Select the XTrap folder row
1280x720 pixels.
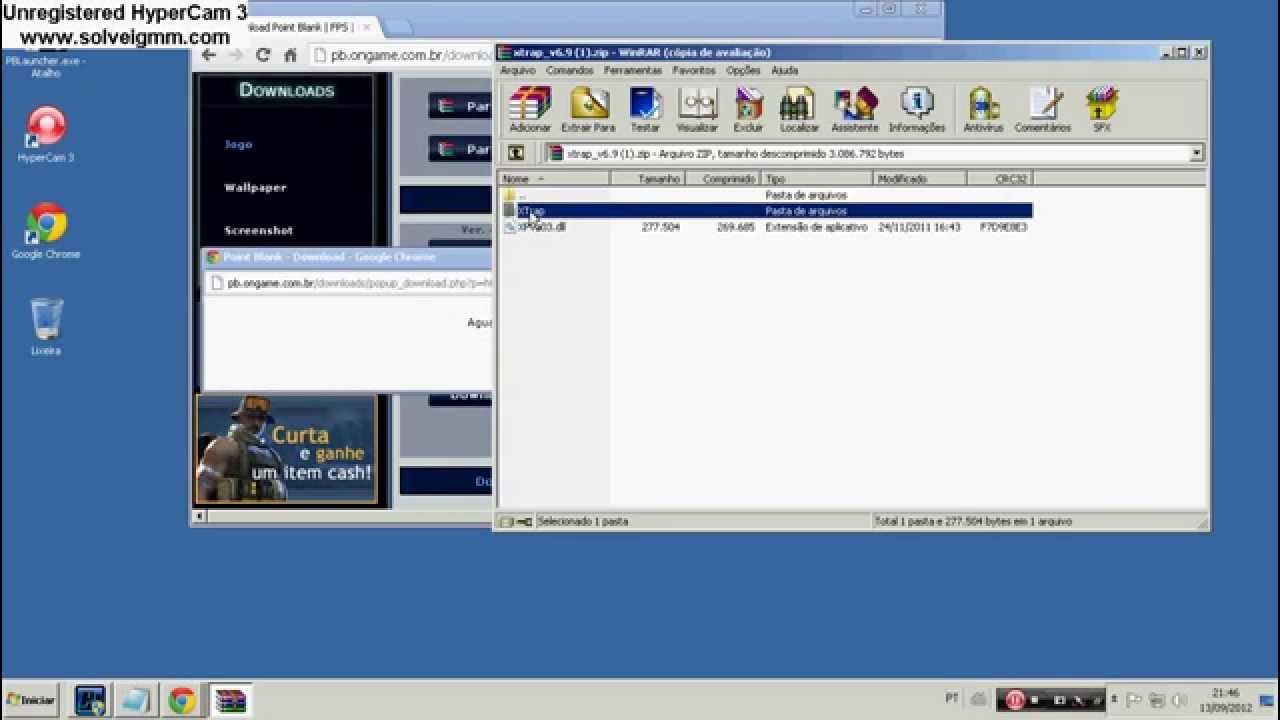766,211
